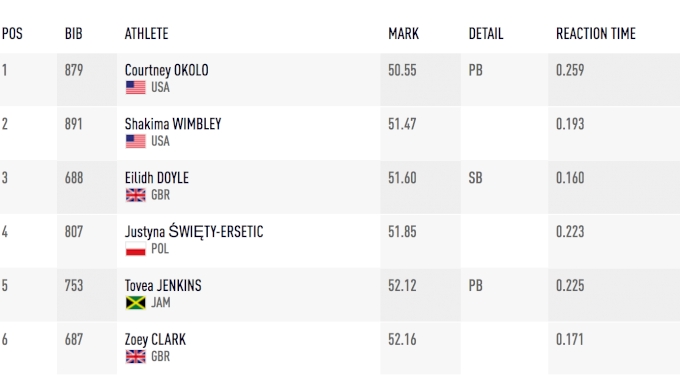Click the Jamaican flag under Tovea Jenkins
The width and height of the screenshot is (680, 382).
pyautogui.click(x=135, y=303)
